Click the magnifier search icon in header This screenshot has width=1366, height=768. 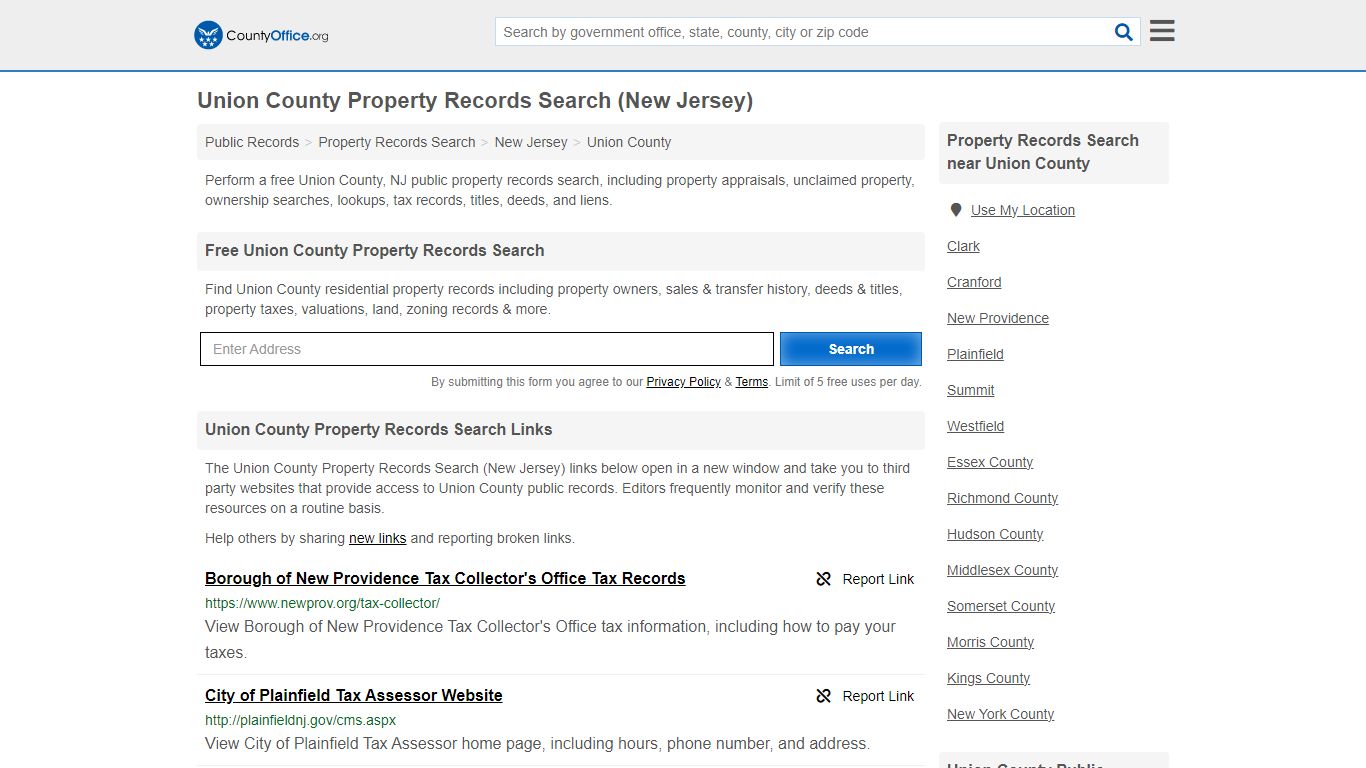tap(1124, 32)
